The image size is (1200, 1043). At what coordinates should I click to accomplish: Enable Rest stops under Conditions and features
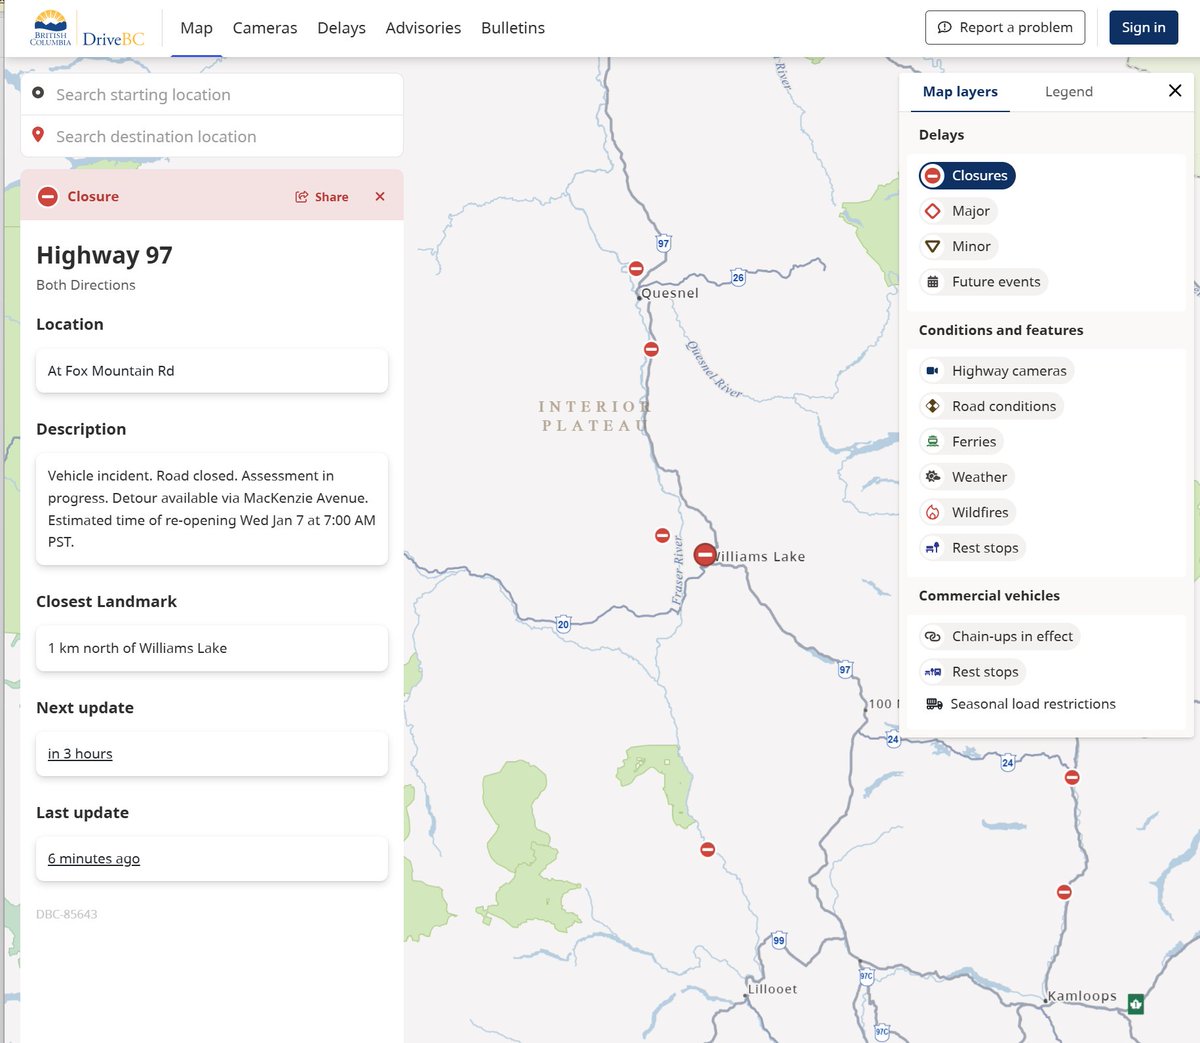[x=972, y=548]
